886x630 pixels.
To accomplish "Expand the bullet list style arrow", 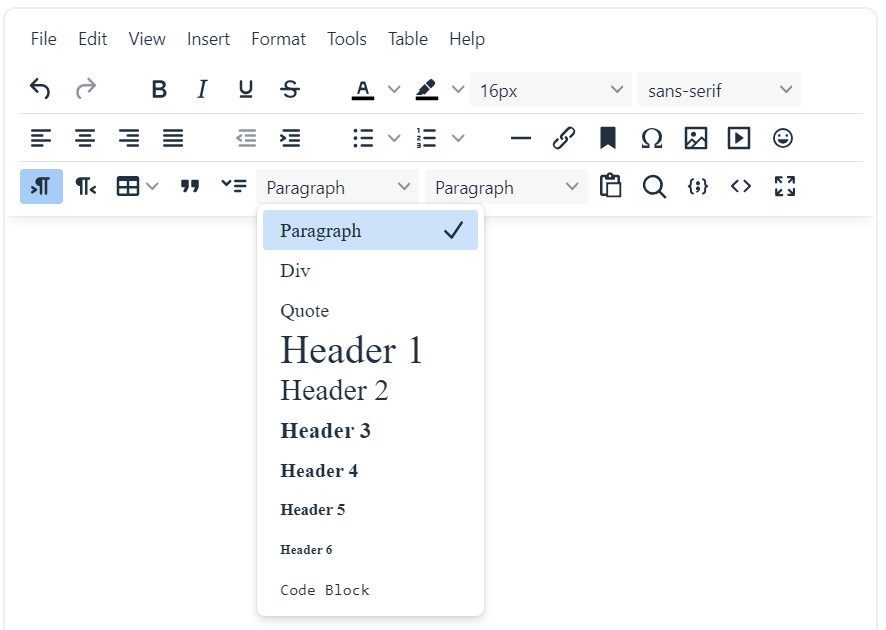I will (394, 138).
